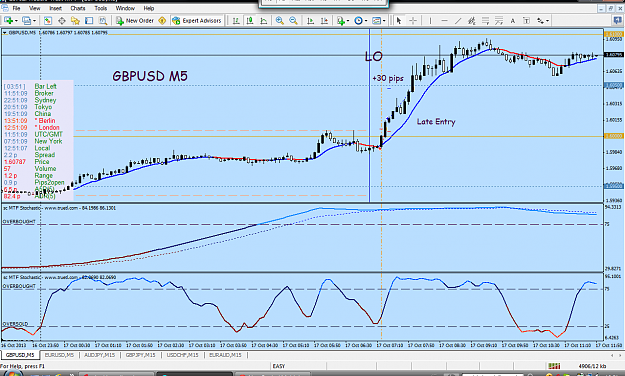Viewport: 625px width, 376px height.
Task: Select the Crosshair tool
Action: click(x=413, y=20)
